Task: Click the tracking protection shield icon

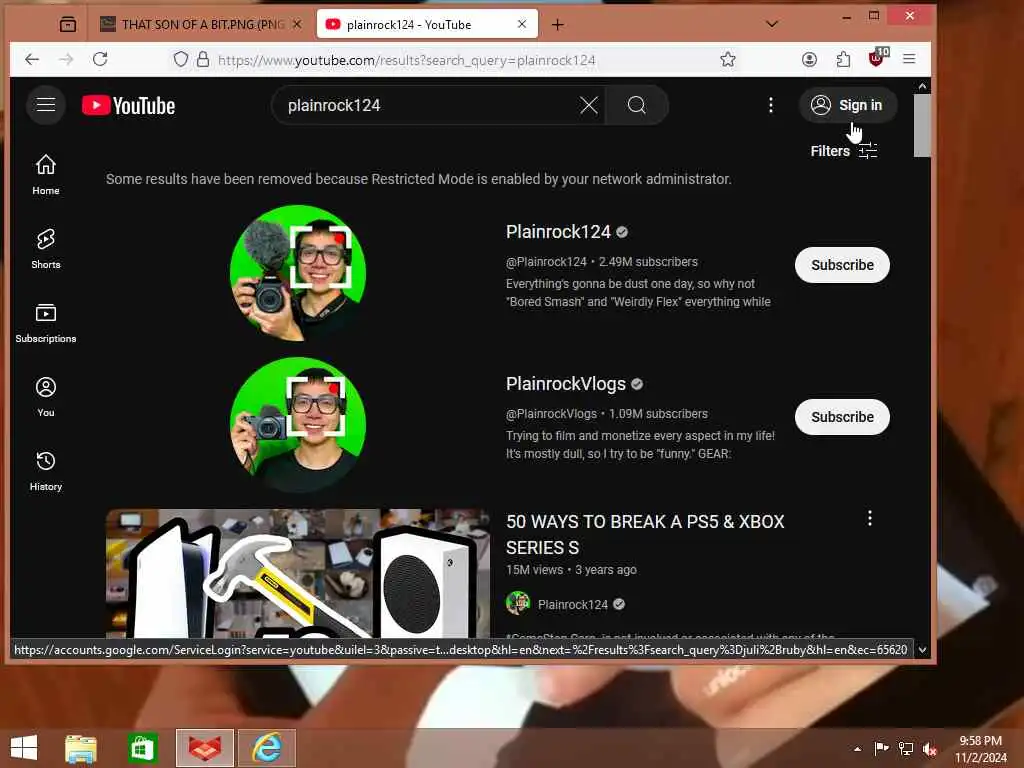Action: tap(181, 59)
